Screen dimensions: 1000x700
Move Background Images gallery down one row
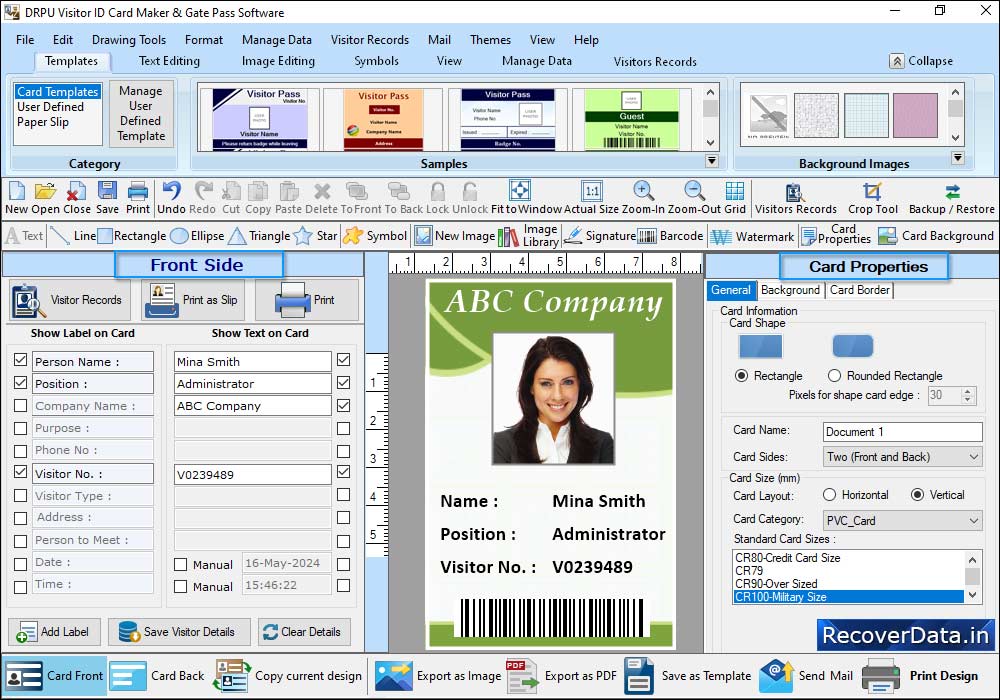click(x=955, y=137)
